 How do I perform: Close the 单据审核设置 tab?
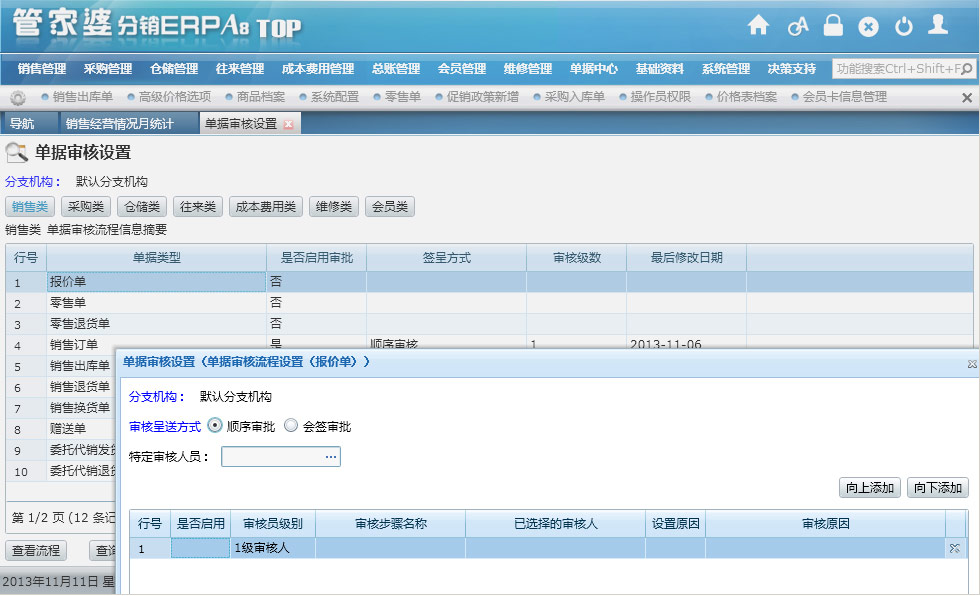289,124
